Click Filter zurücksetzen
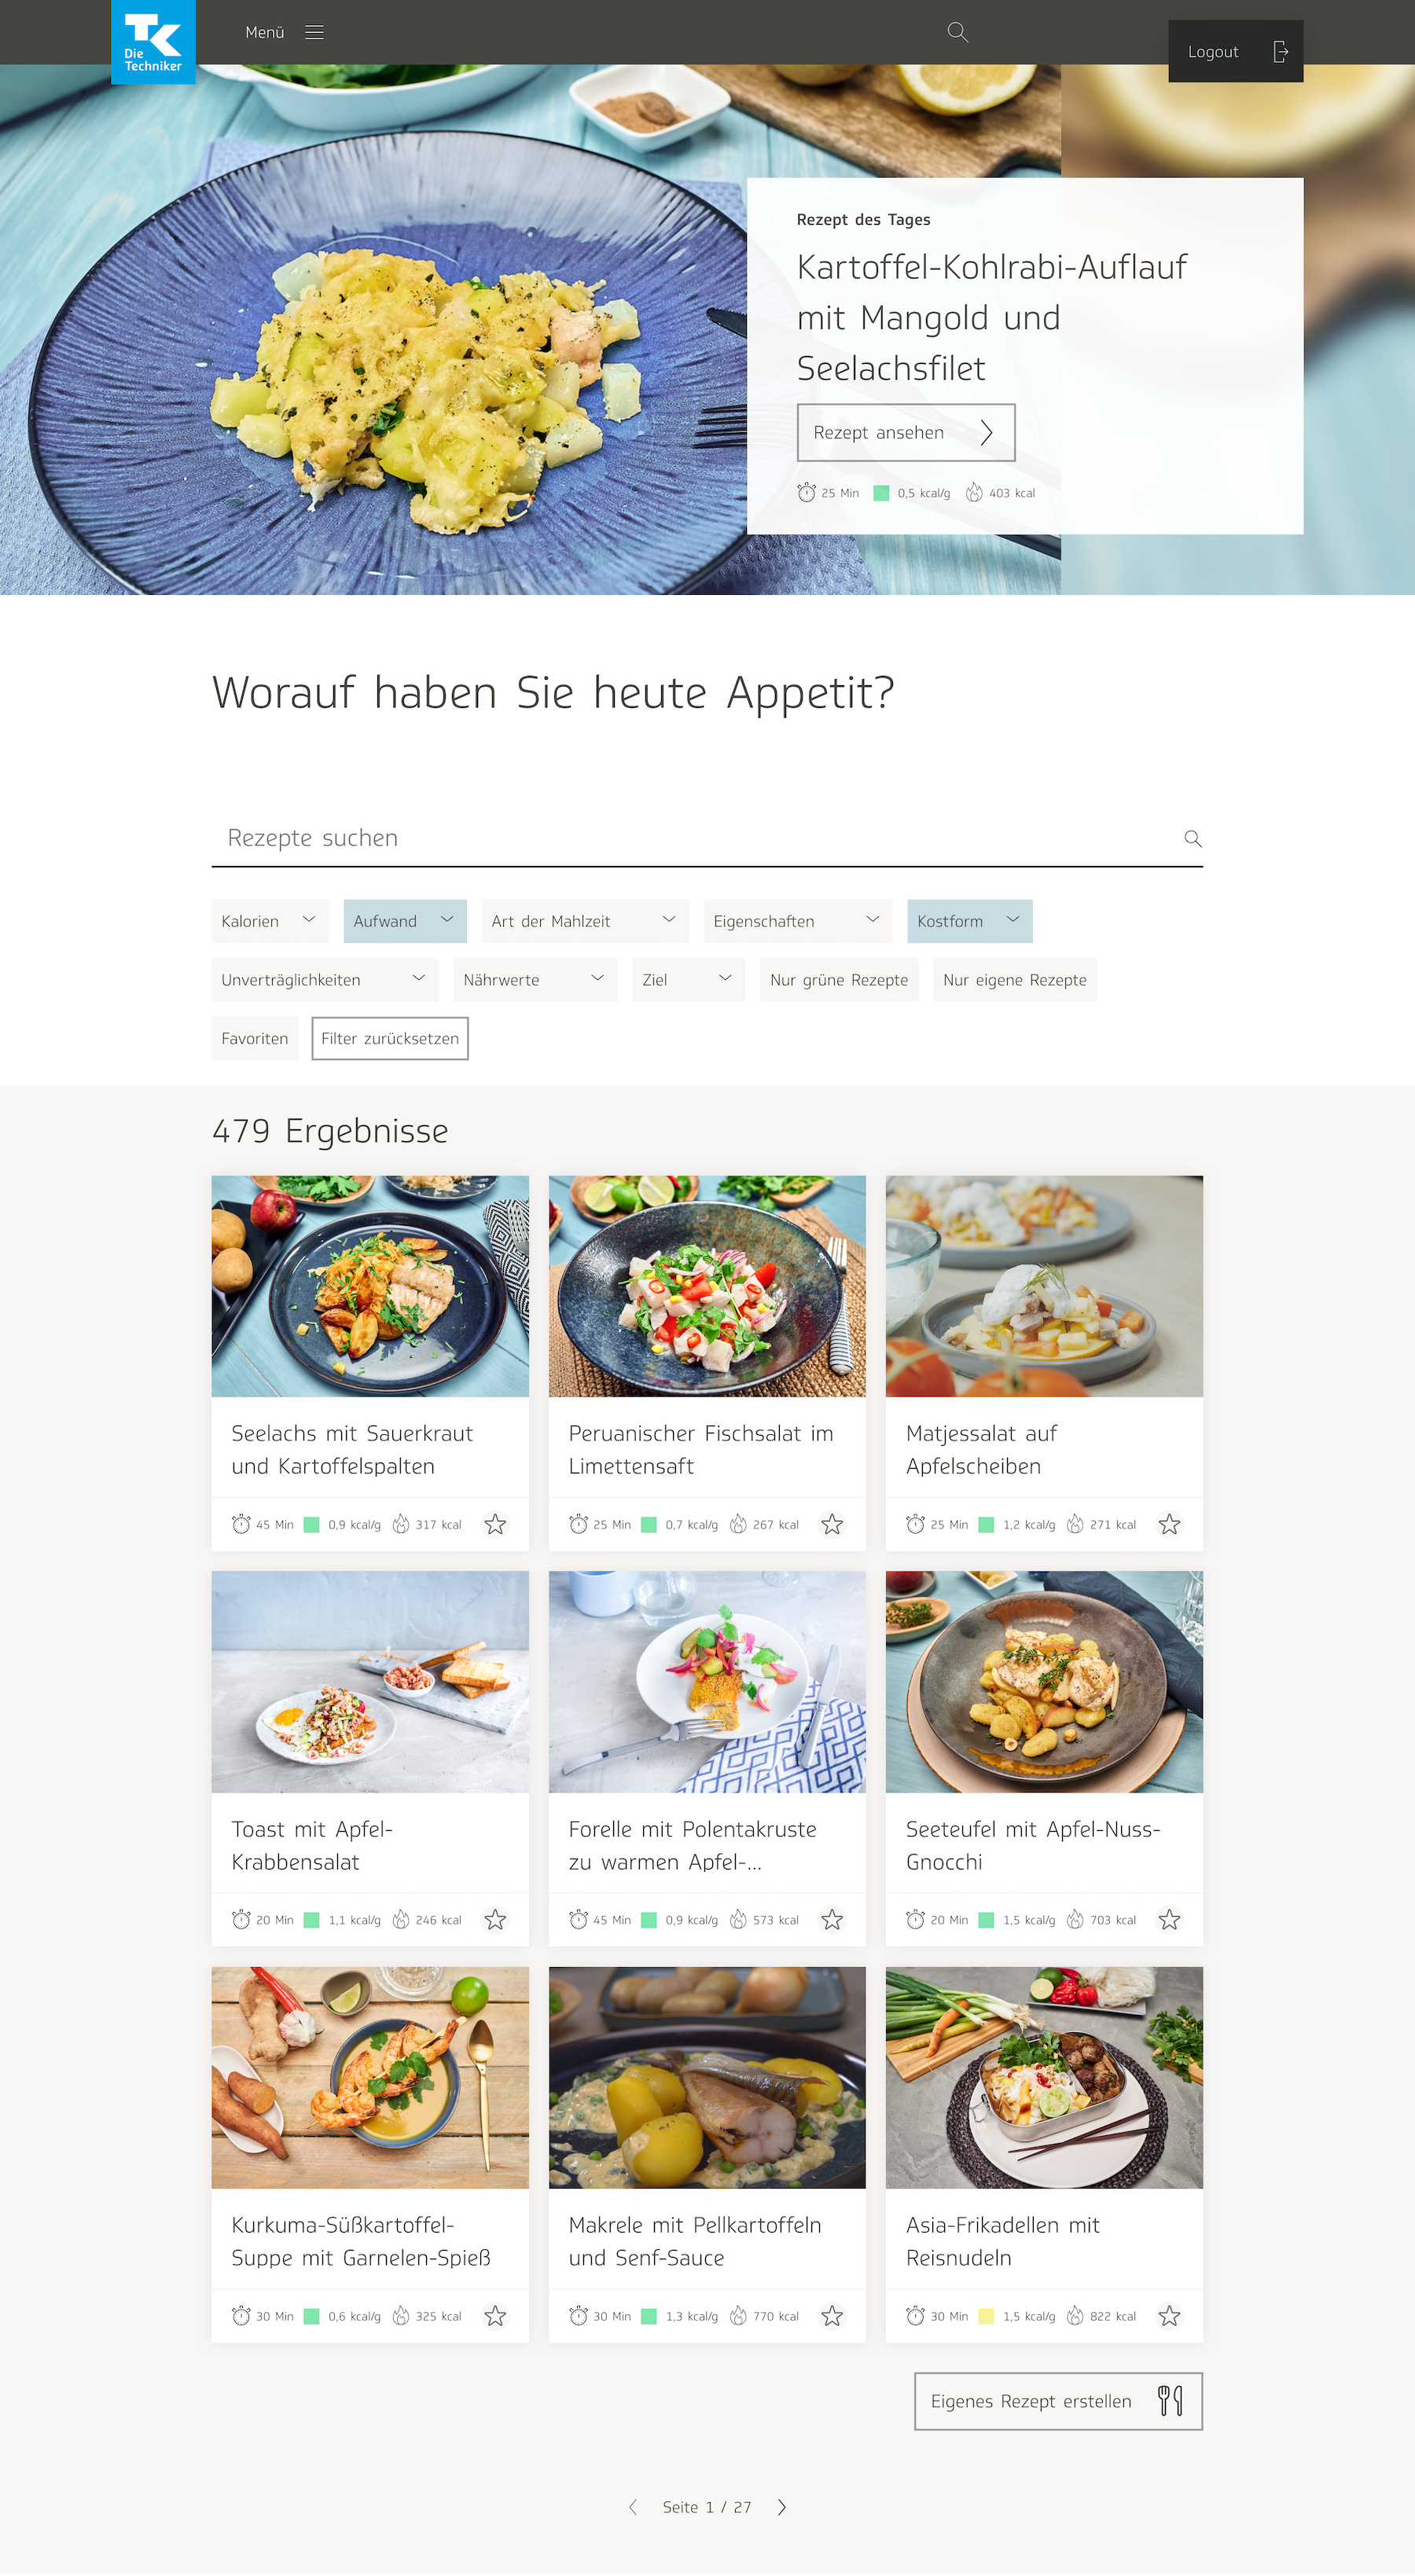Image resolution: width=1415 pixels, height=2576 pixels. tap(390, 1038)
